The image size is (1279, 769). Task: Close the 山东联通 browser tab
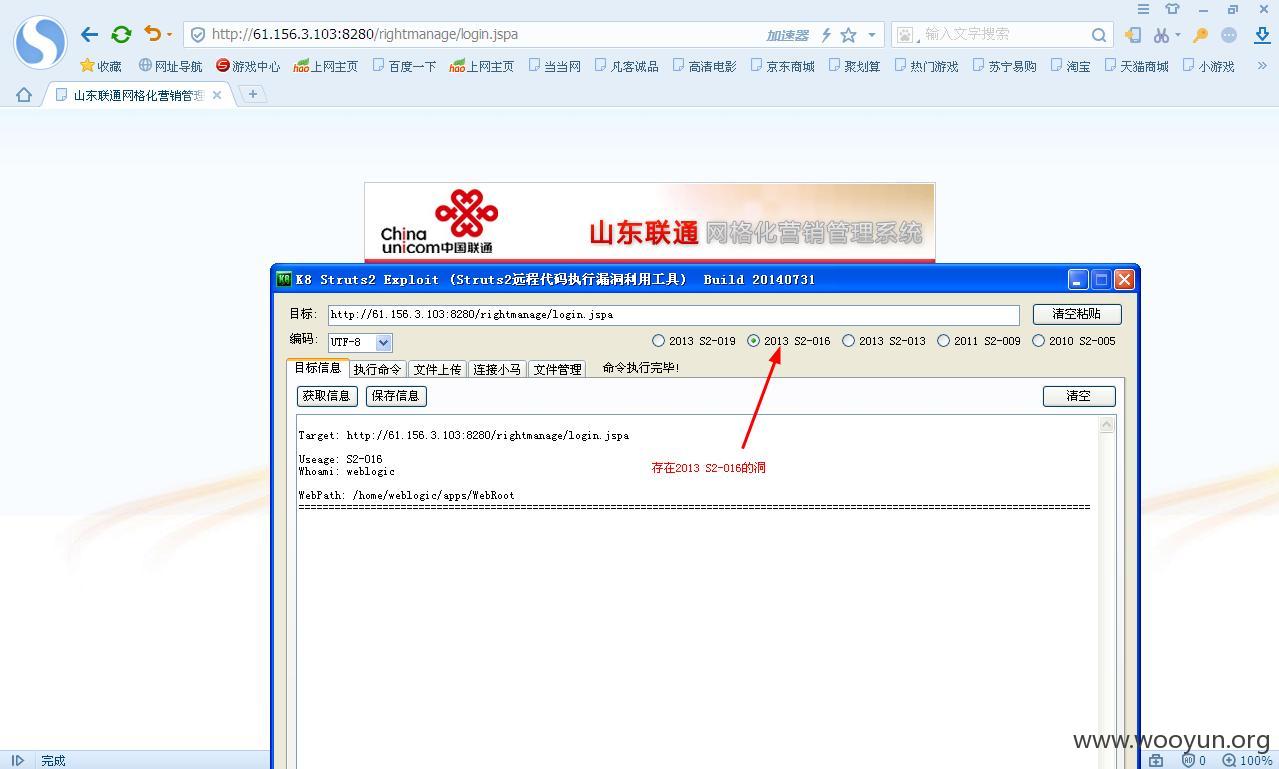[217, 95]
